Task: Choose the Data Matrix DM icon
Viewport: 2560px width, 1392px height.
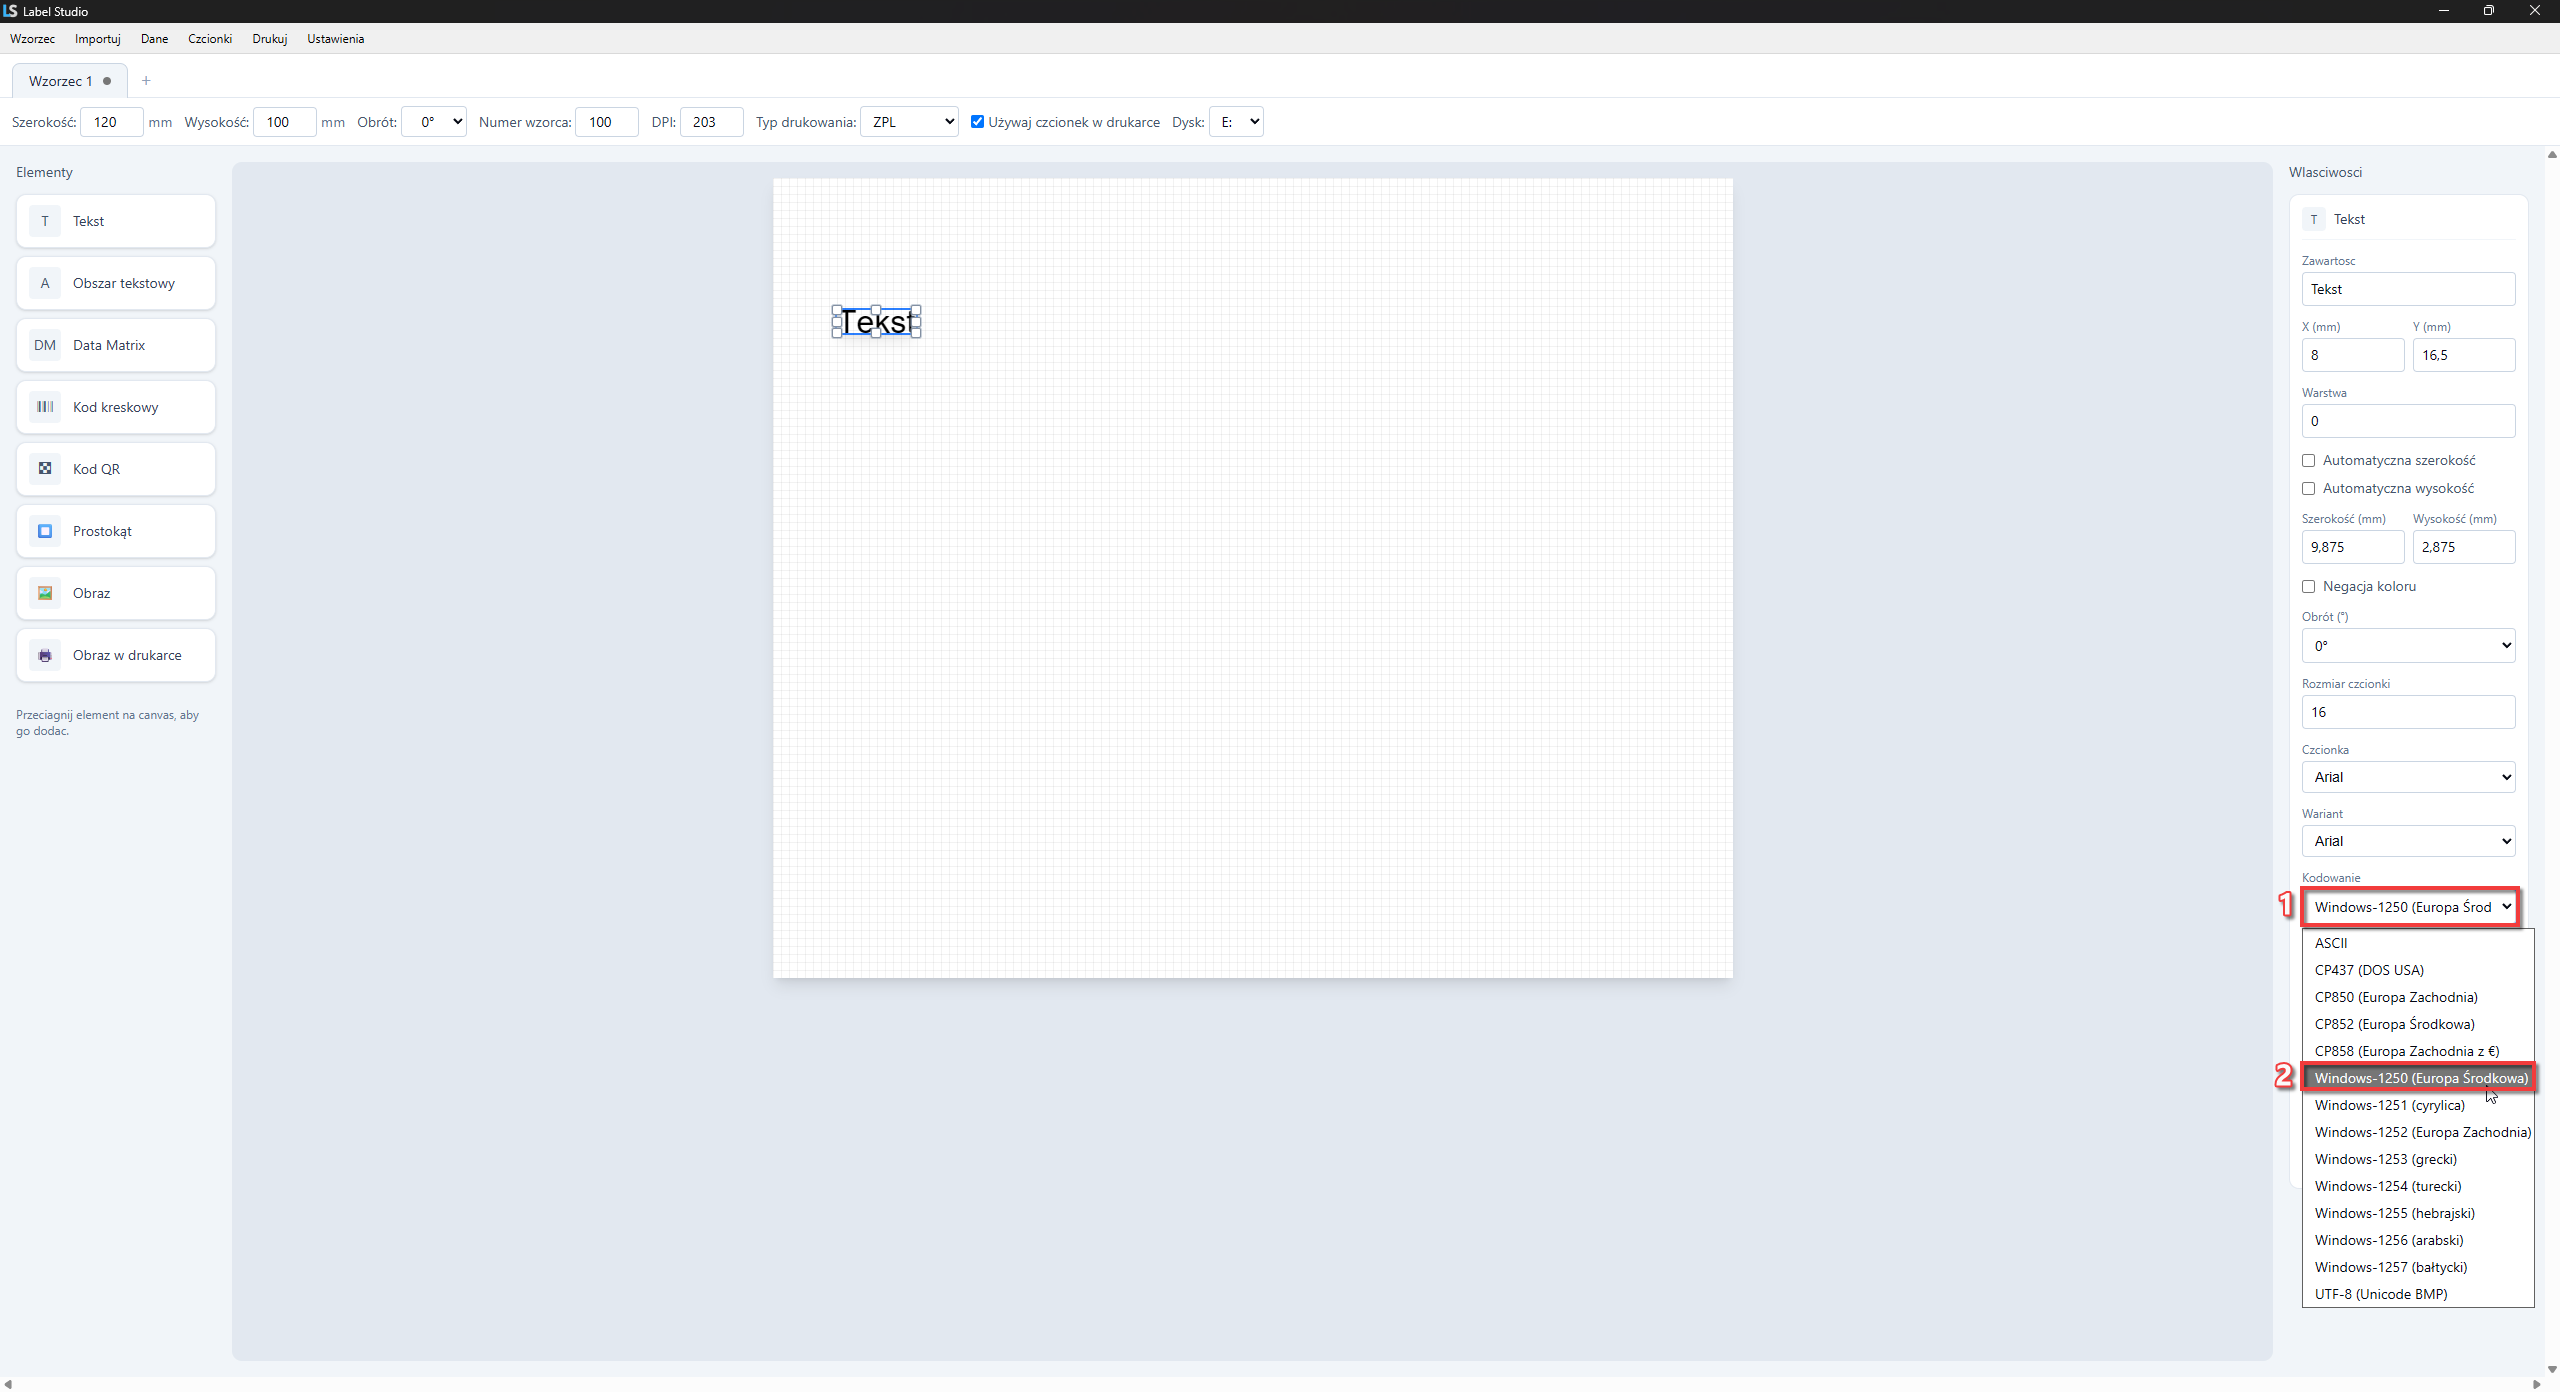Action: (45, 345)
